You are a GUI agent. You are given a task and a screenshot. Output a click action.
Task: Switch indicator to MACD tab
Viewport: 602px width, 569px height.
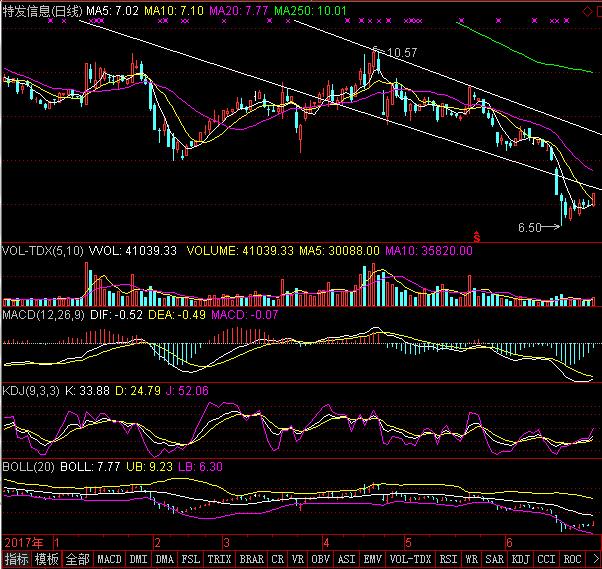(109, 559)
